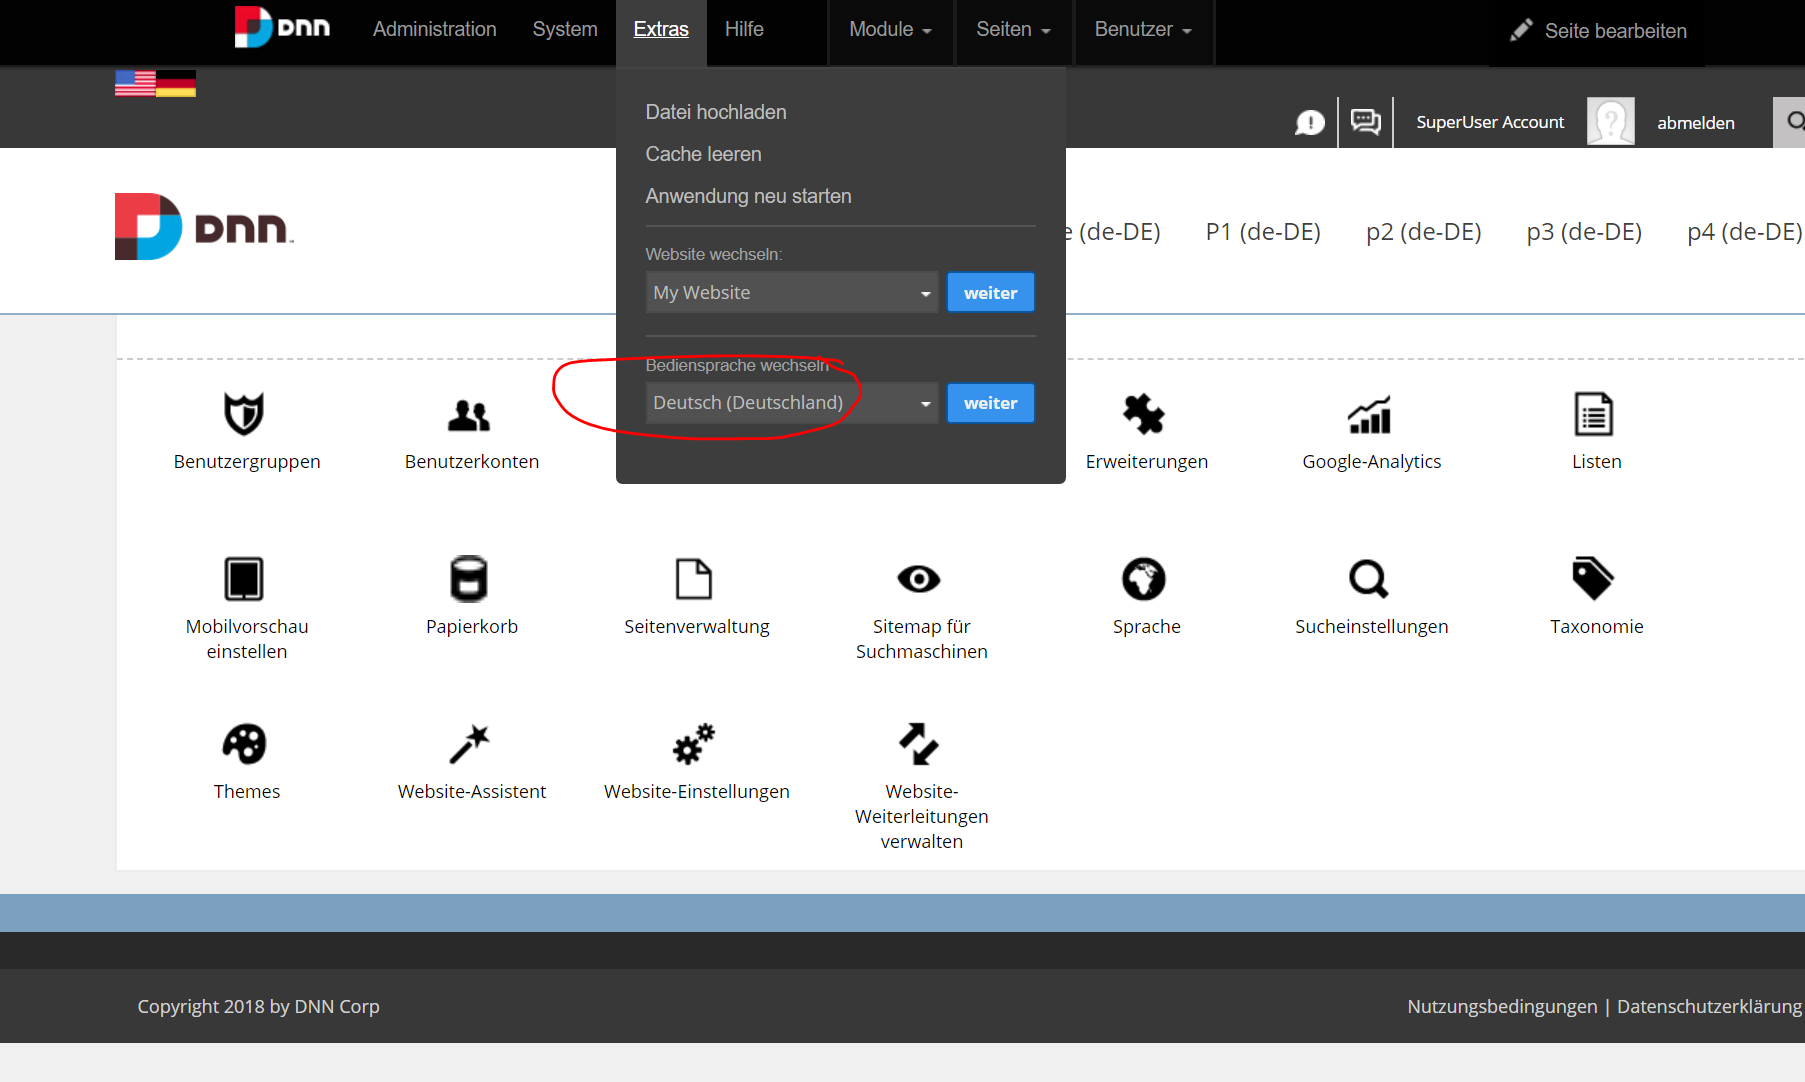Open the My Website dropdown
Viewport: 1805px width, 1082px height.
(x=791, y=292)
